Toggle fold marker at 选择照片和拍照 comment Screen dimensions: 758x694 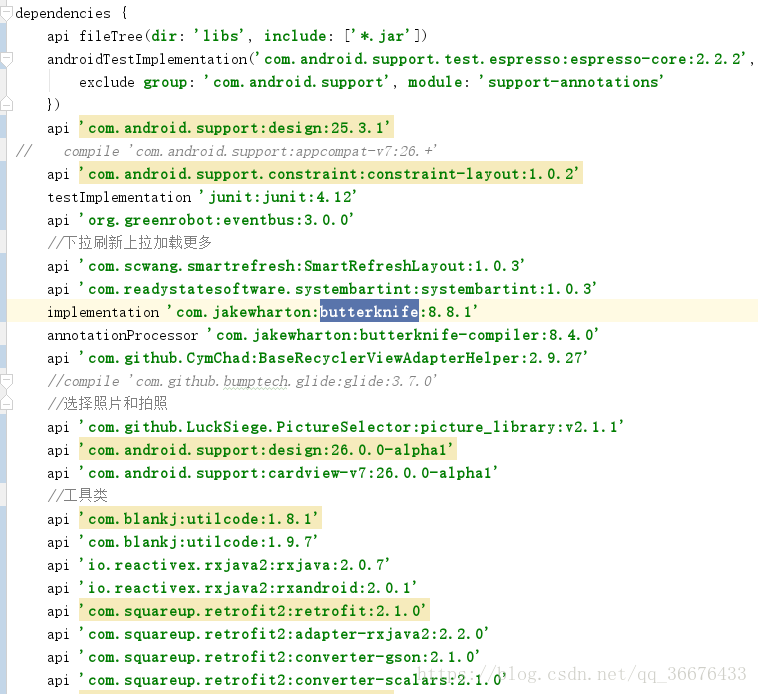[x=6, y=403]
